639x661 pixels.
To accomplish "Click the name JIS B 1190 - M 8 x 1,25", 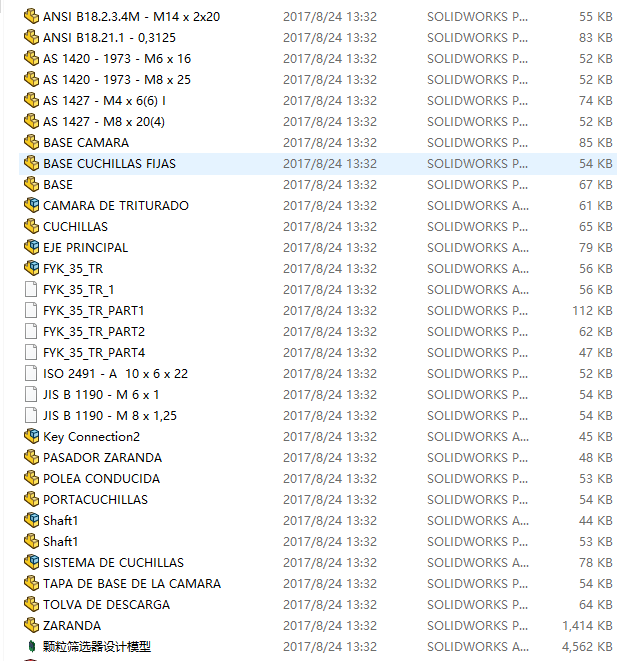I will (x=110, y=416).
